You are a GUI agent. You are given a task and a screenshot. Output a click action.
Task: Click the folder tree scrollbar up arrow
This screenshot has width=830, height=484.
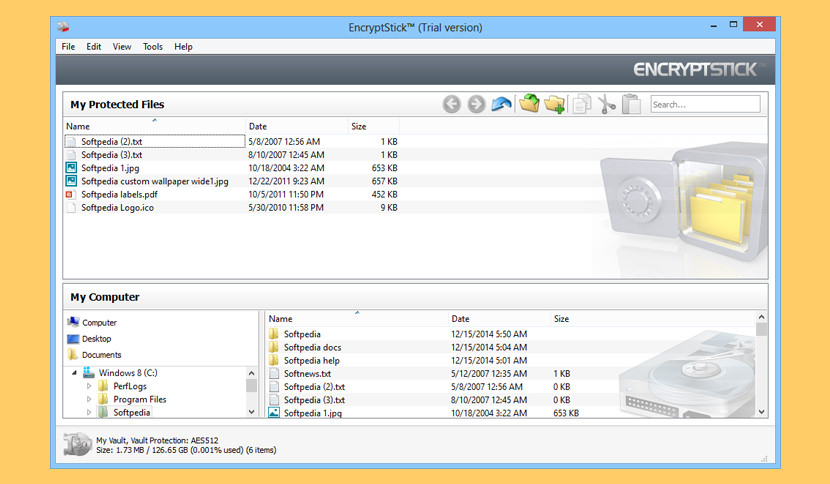[x=251, y=373]
